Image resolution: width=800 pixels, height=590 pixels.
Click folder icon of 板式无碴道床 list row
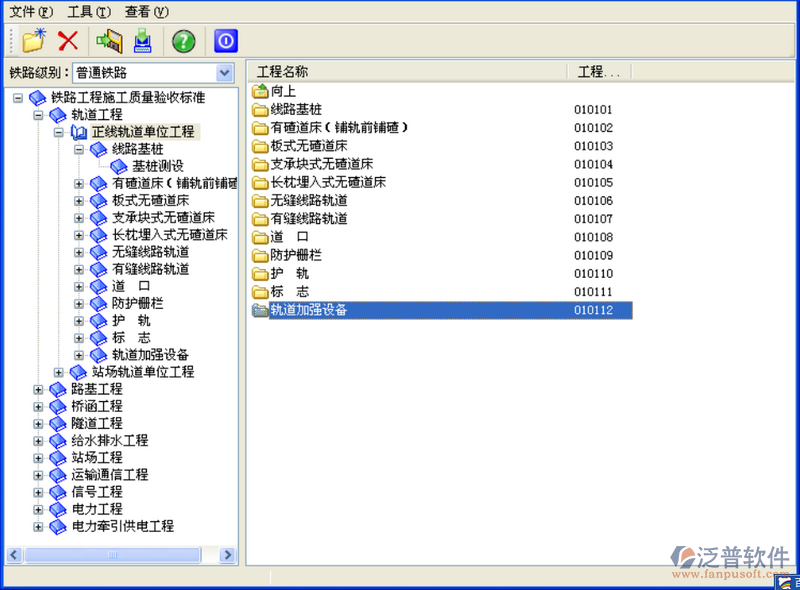click(x=260, y=146)
